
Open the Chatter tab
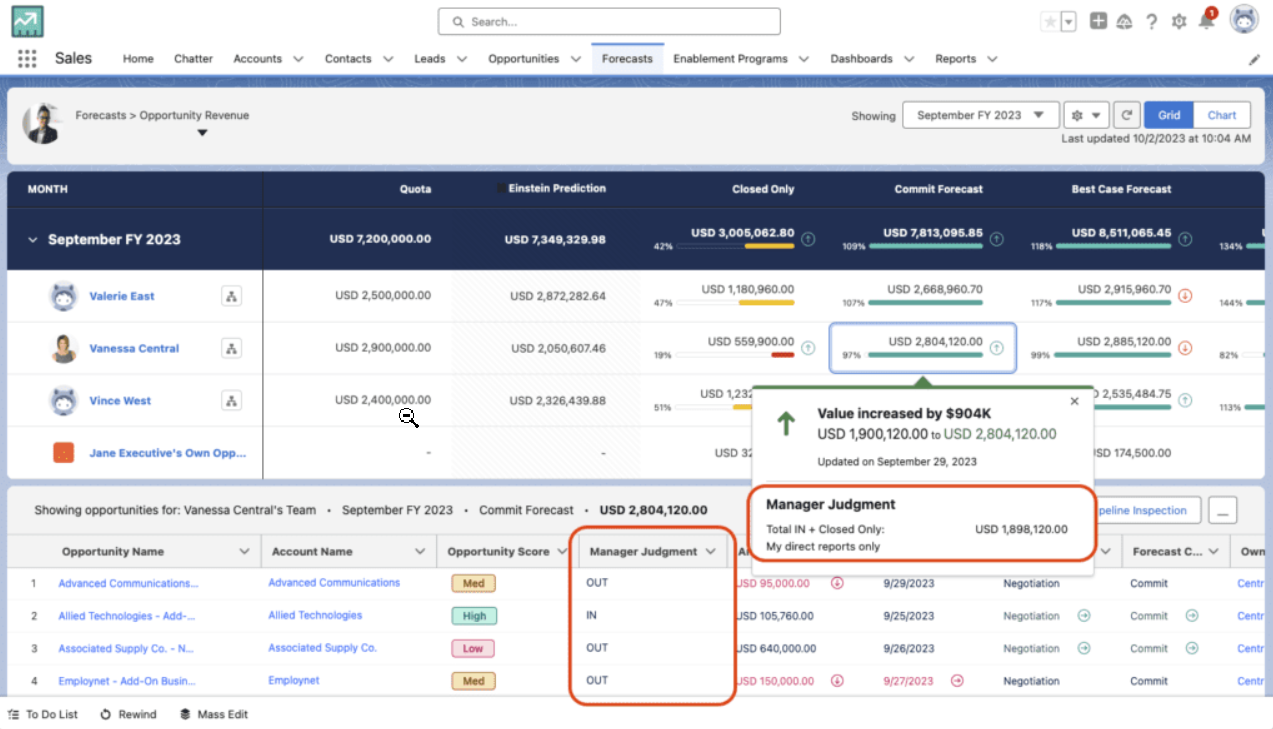tap(193, 59)
